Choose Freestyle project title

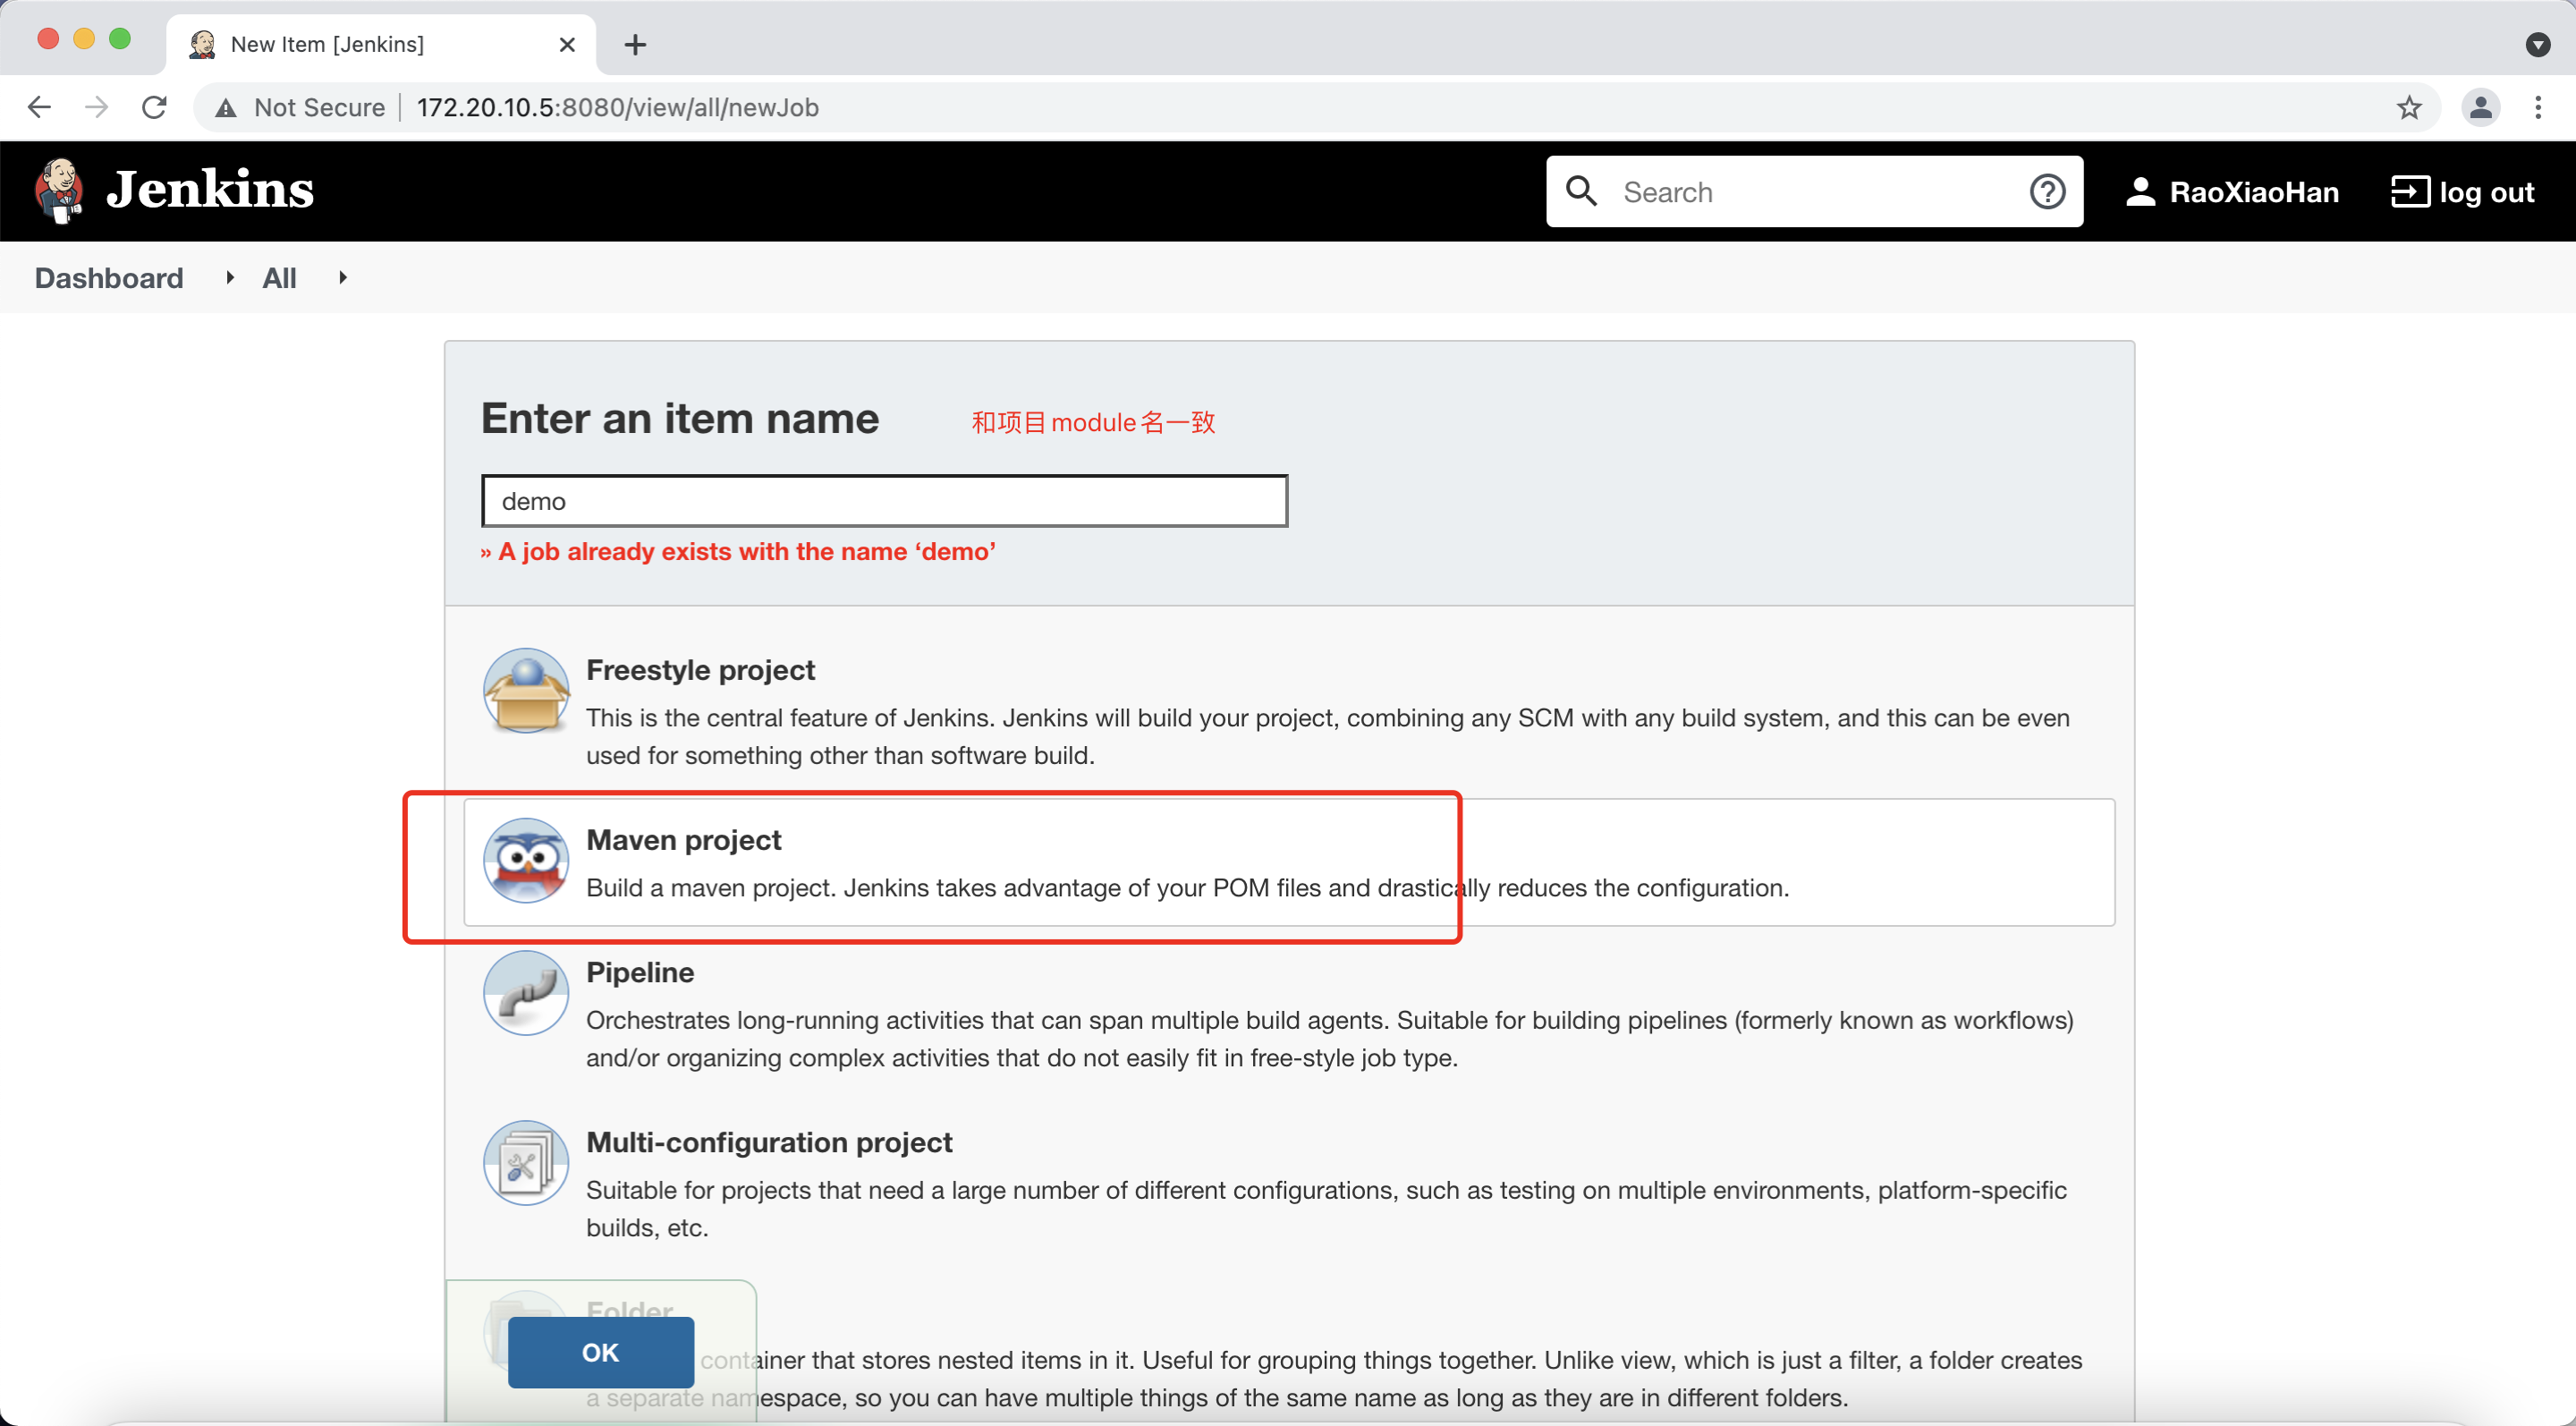click(700, 670)
